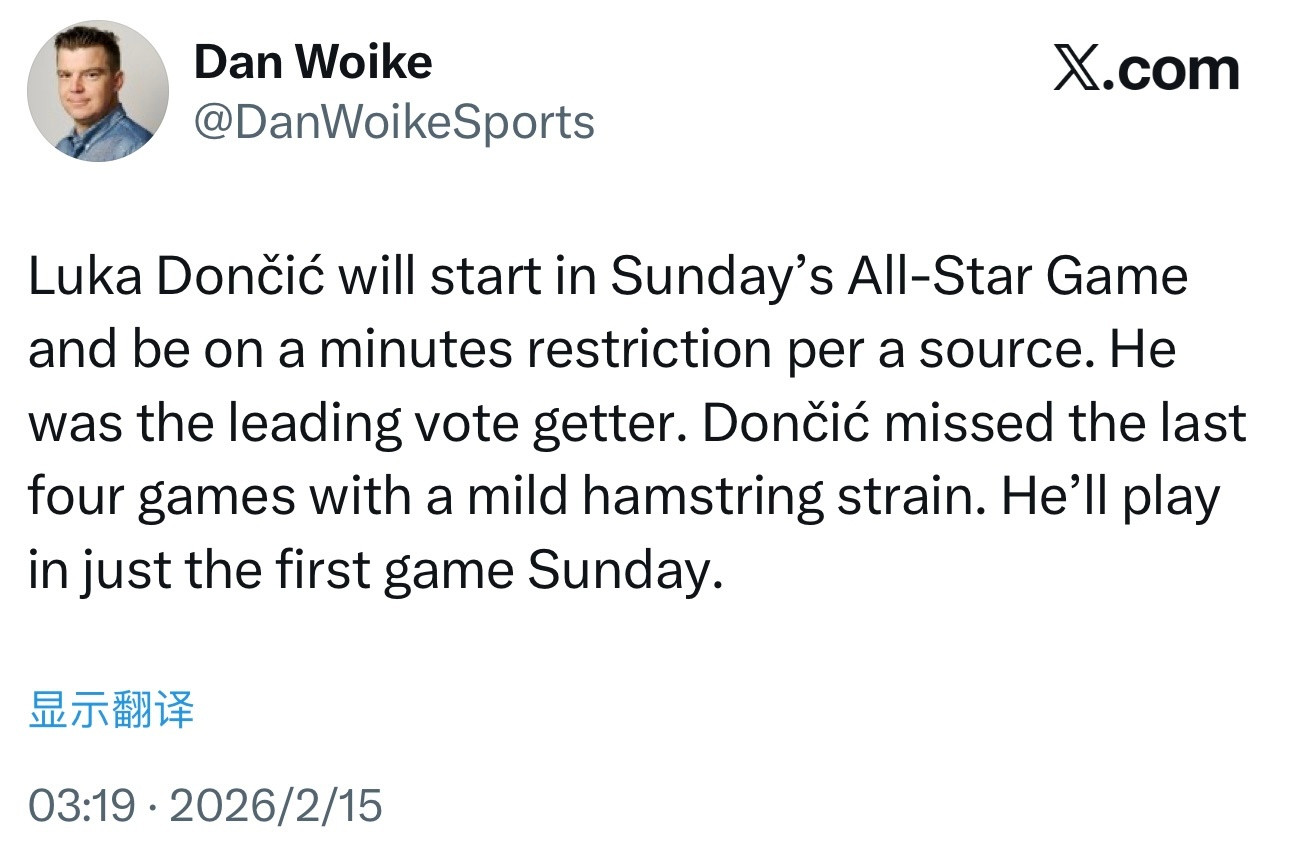Click the display name Dan Woike
Viewport: 1290px width, 858px height.
314,60
